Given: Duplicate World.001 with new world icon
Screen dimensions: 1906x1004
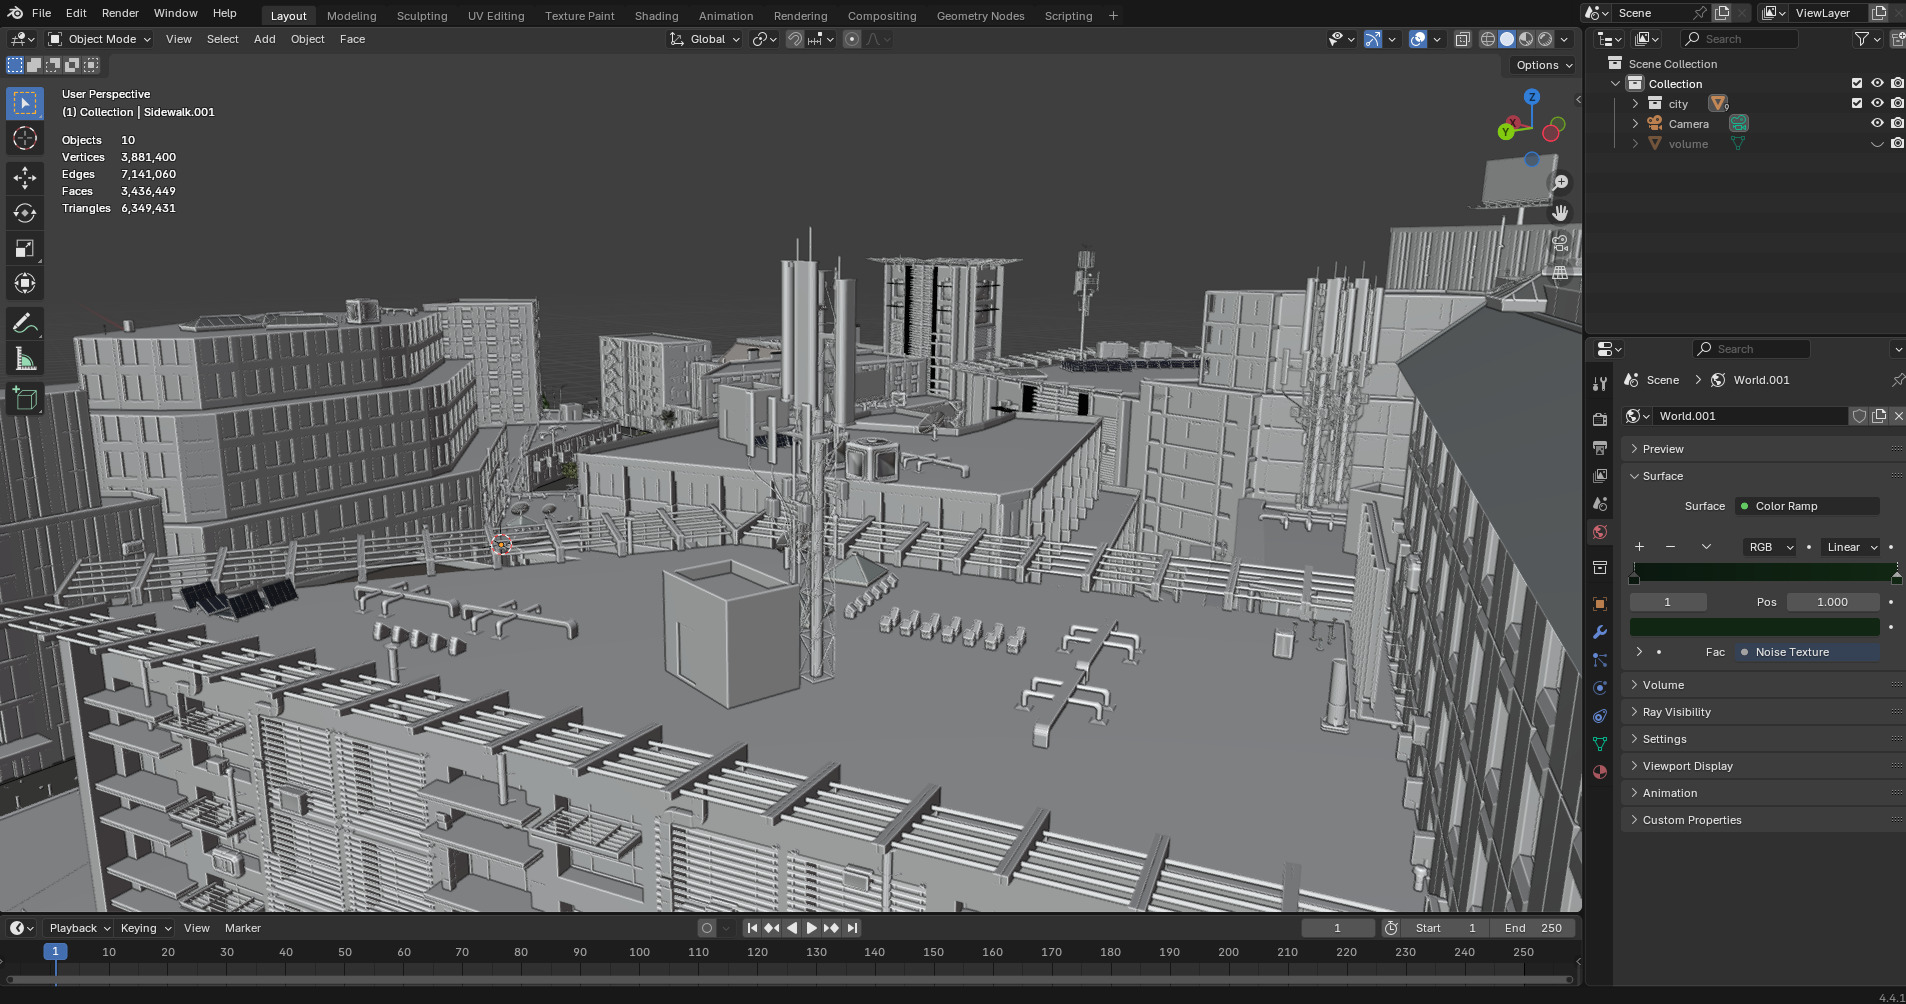Looking at the screenshot, I should [x=1879, y=416].
